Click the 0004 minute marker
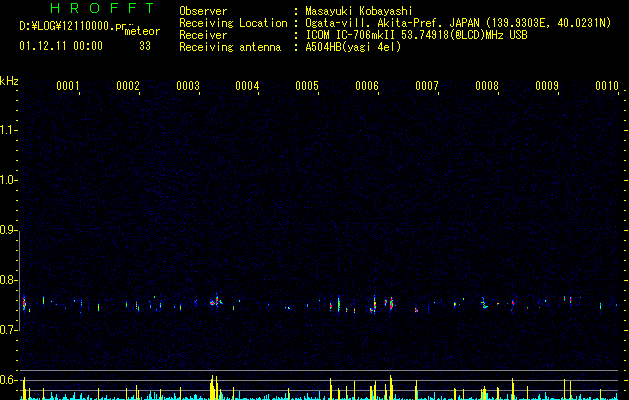629x400 pixels. tap(247, 86)
